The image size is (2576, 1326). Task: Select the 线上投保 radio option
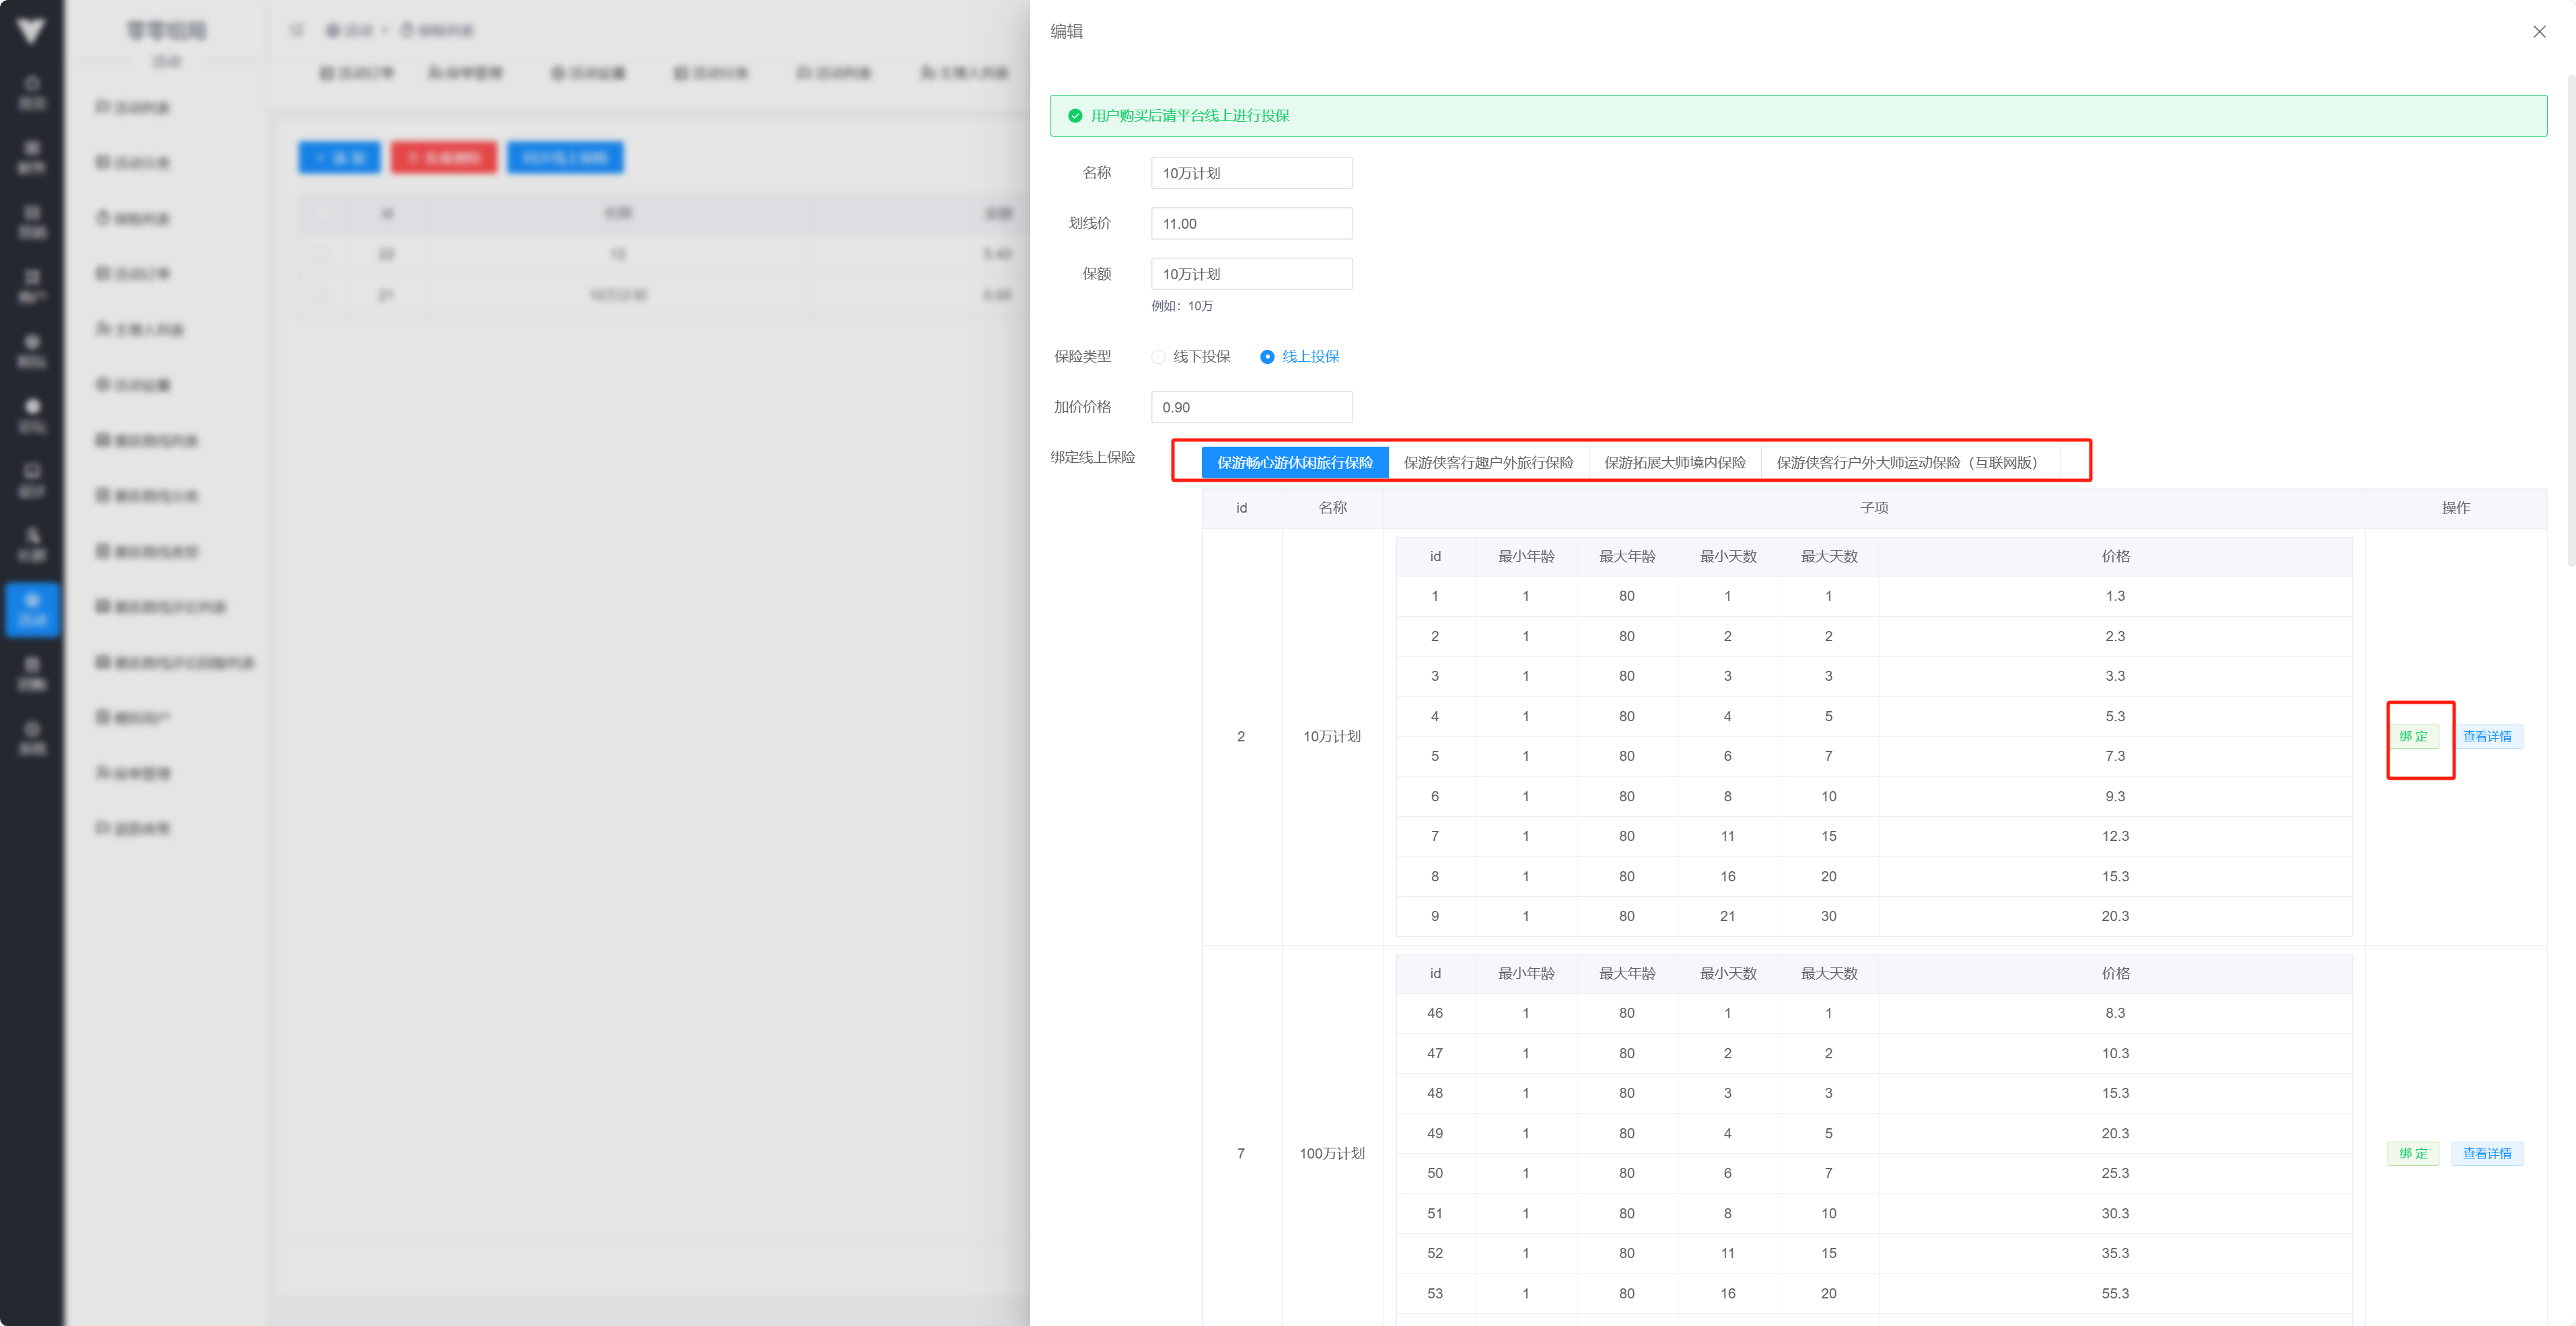click(1267, 357)
